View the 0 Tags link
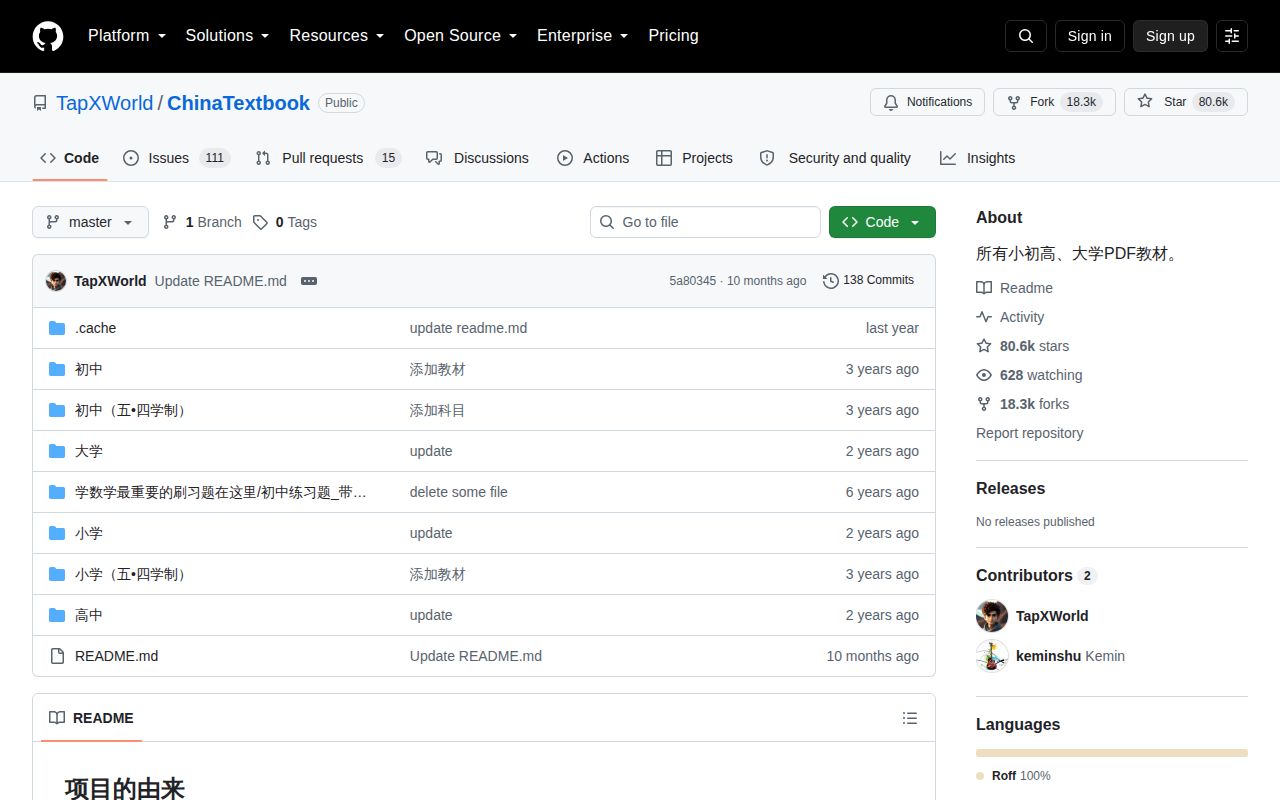1280x800 pixels. click(x=285, y=222)
